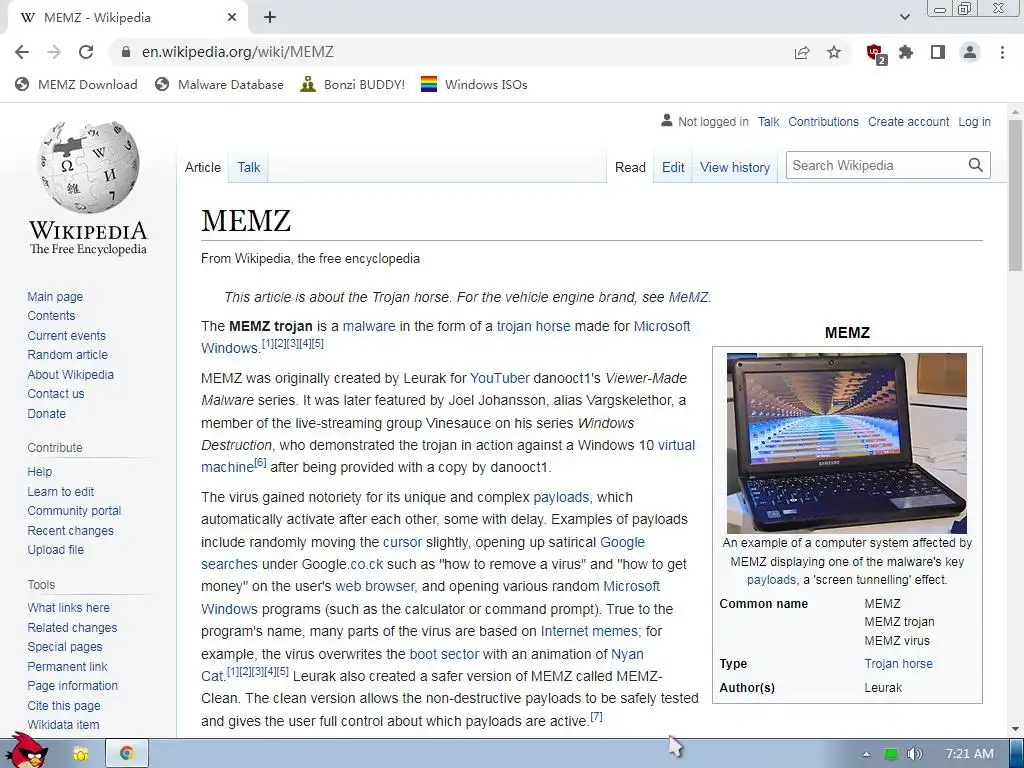
Task: Open Recent changes in sidebar
Action: 71,530
